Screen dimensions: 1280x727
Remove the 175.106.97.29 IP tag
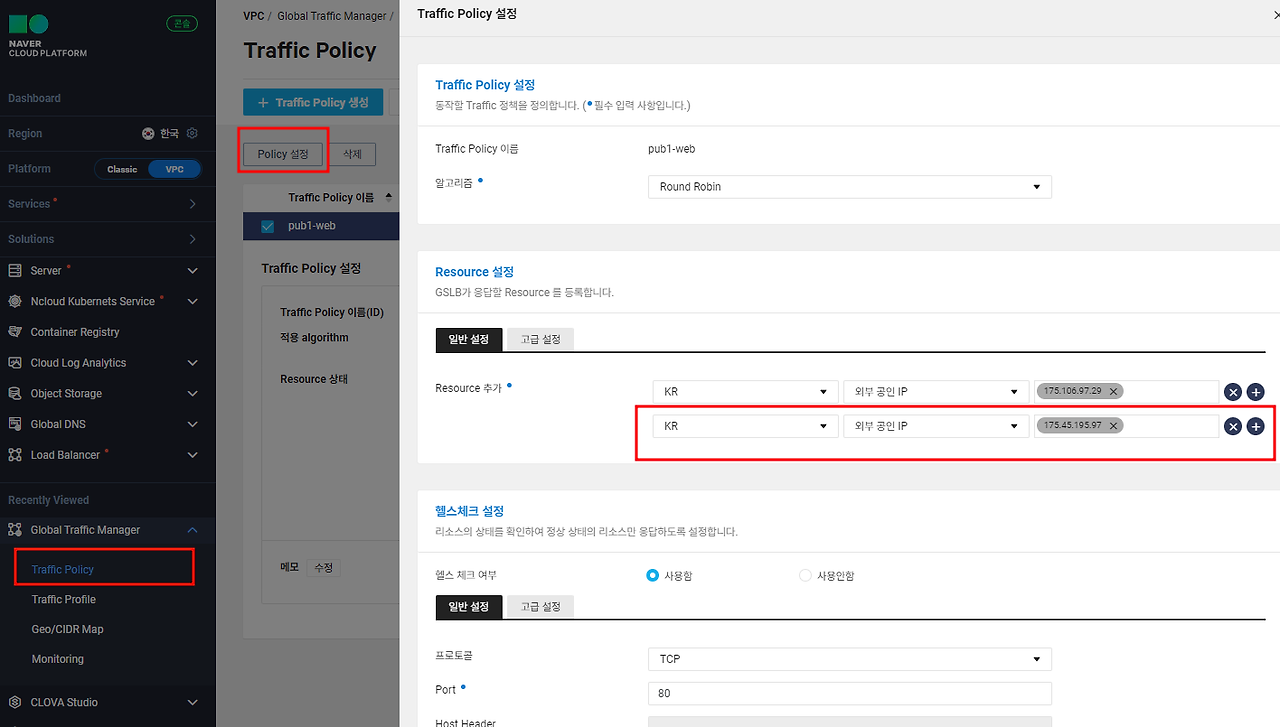point(1113,391)
